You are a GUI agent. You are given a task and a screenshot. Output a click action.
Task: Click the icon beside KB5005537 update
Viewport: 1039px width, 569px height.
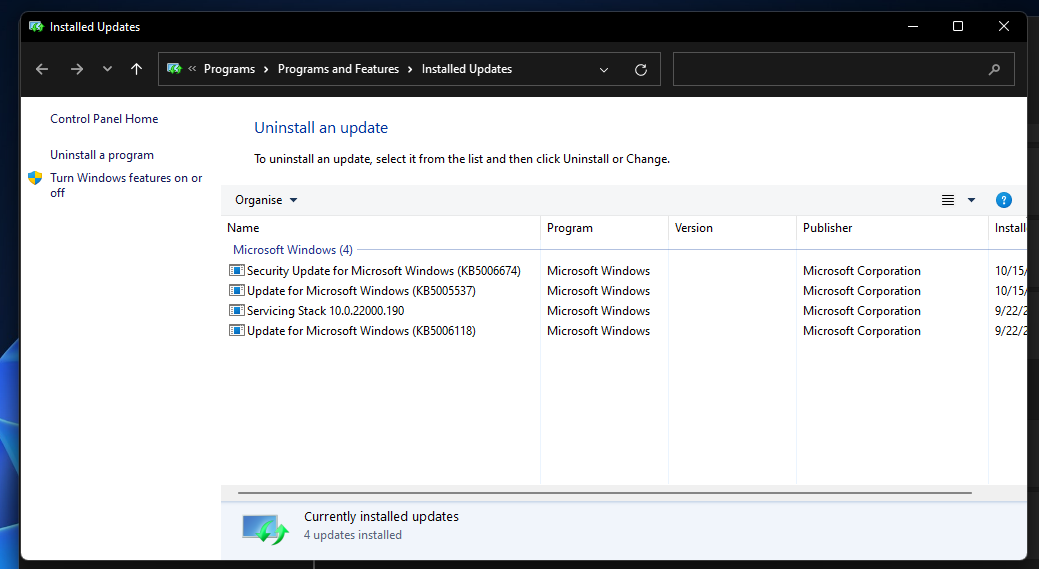pos(237,290)
